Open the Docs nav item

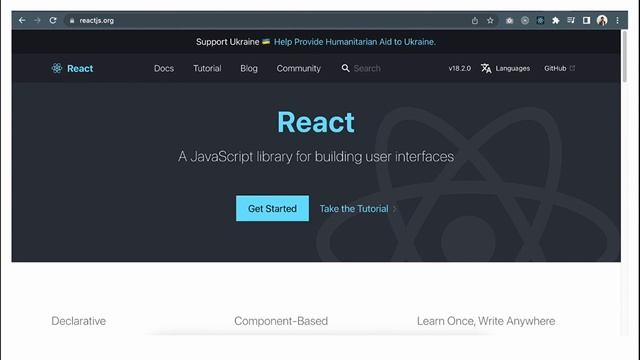tap(164, 68)
